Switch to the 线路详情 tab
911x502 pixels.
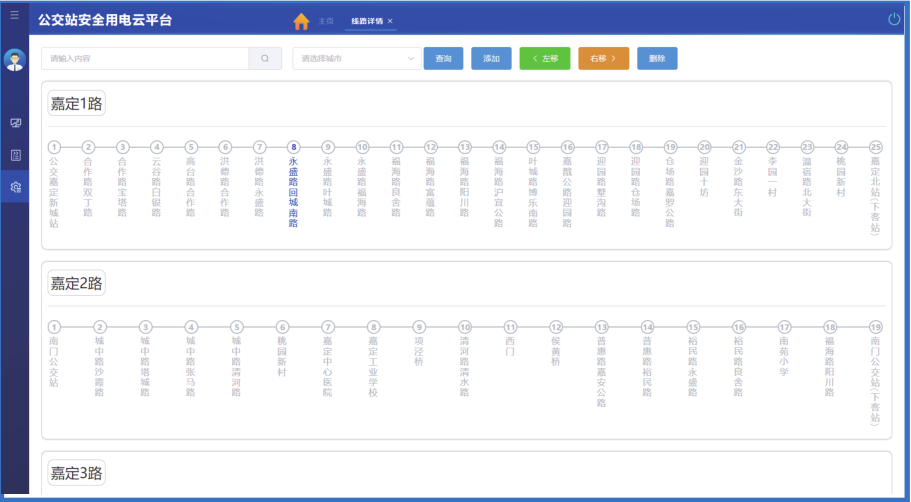366,21
